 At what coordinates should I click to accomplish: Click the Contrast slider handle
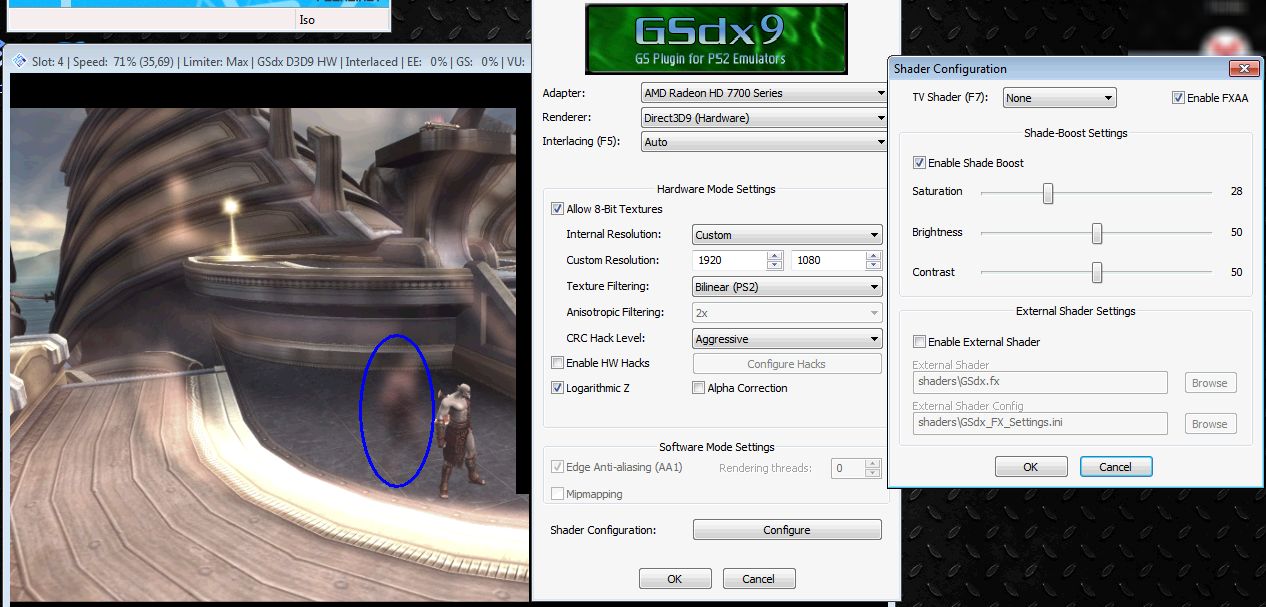[x=1097, y=273]
